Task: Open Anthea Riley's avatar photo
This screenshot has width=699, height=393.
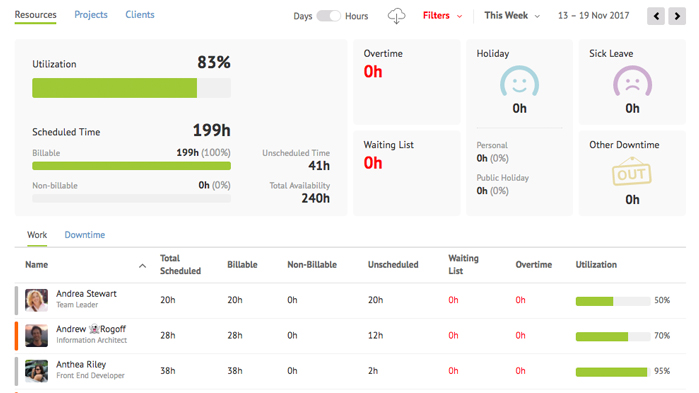Action: point(36,371)
